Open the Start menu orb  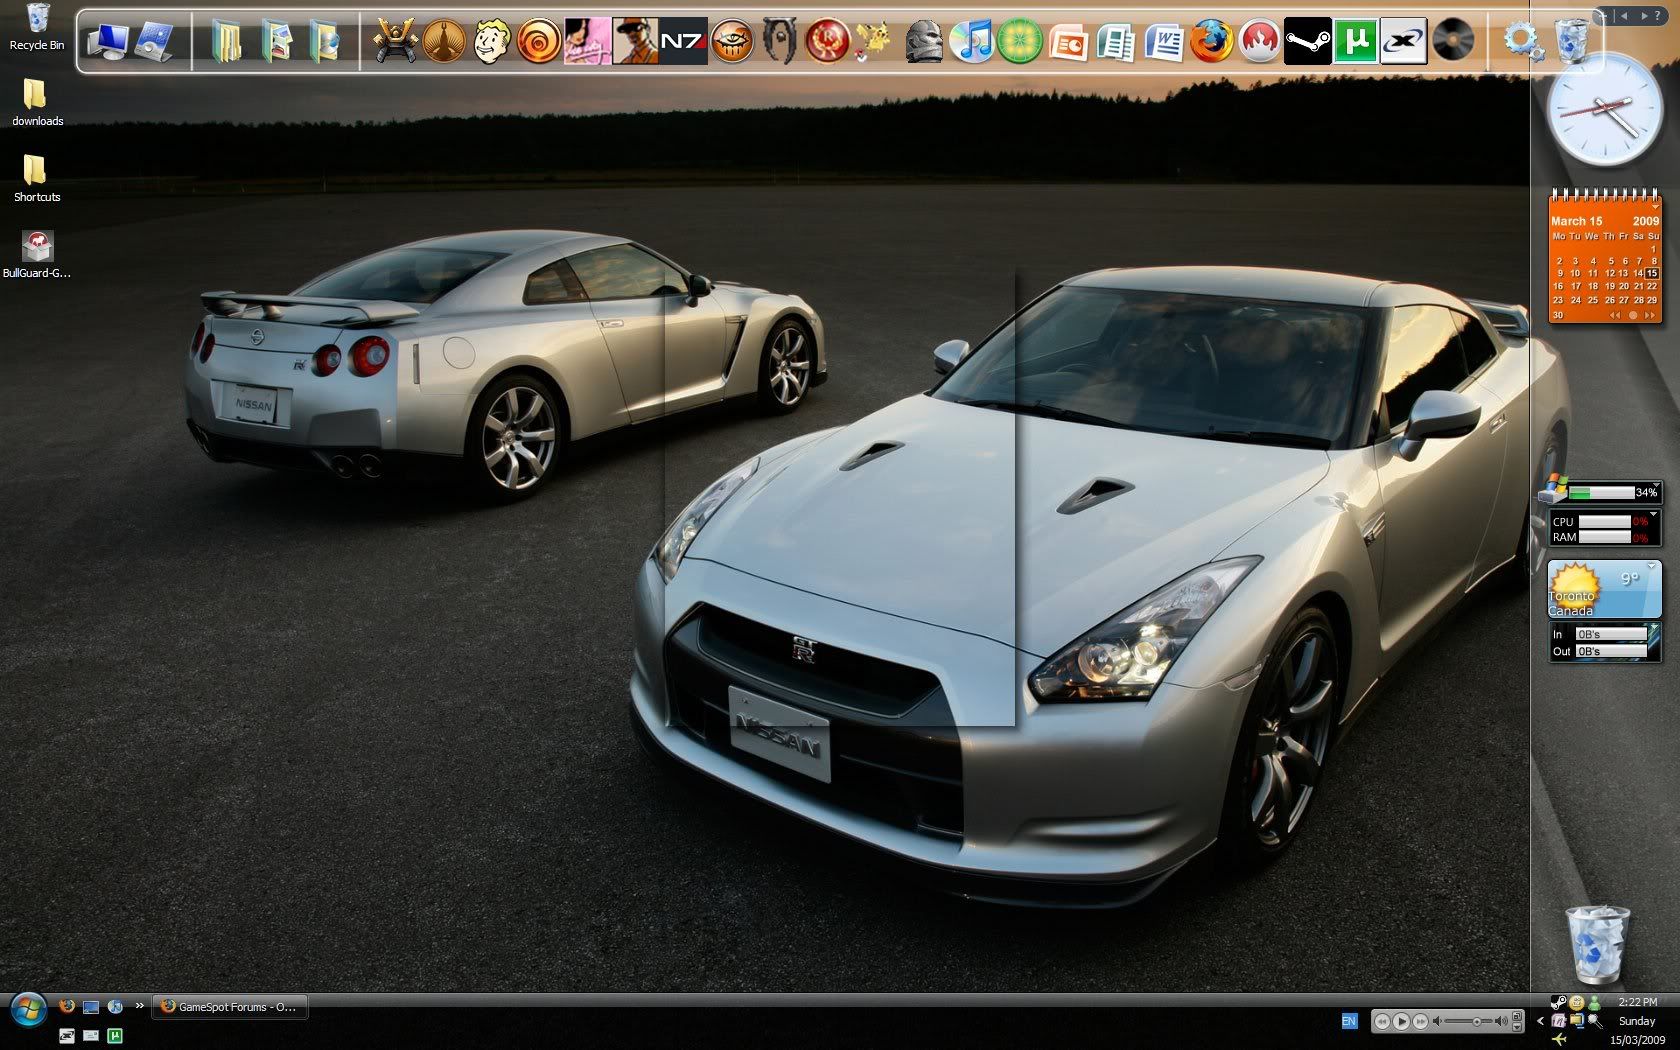click(27, 1009)
